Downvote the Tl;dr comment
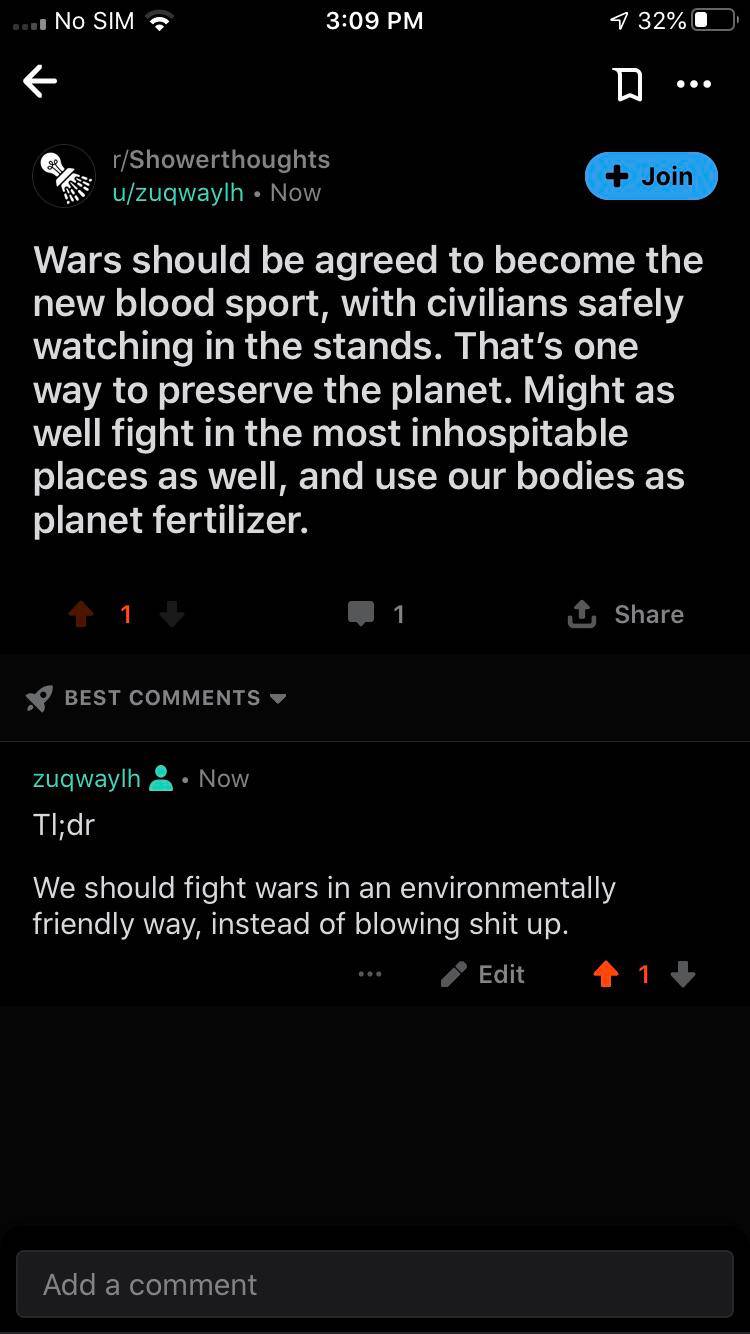Screen dimensions: 750x1334 pos(683,974)
